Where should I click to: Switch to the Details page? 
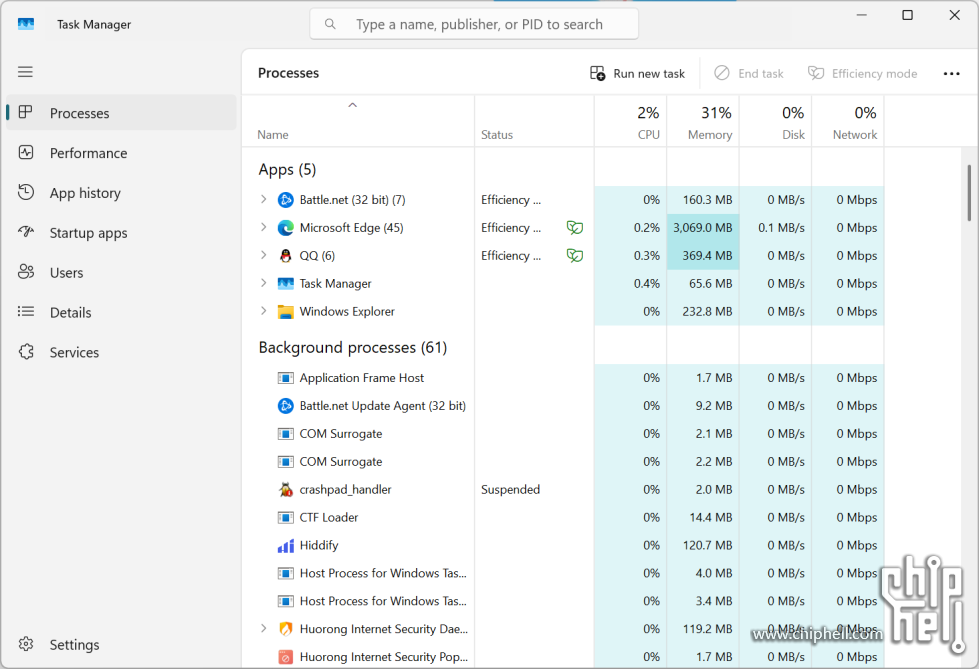pos(121,312)
